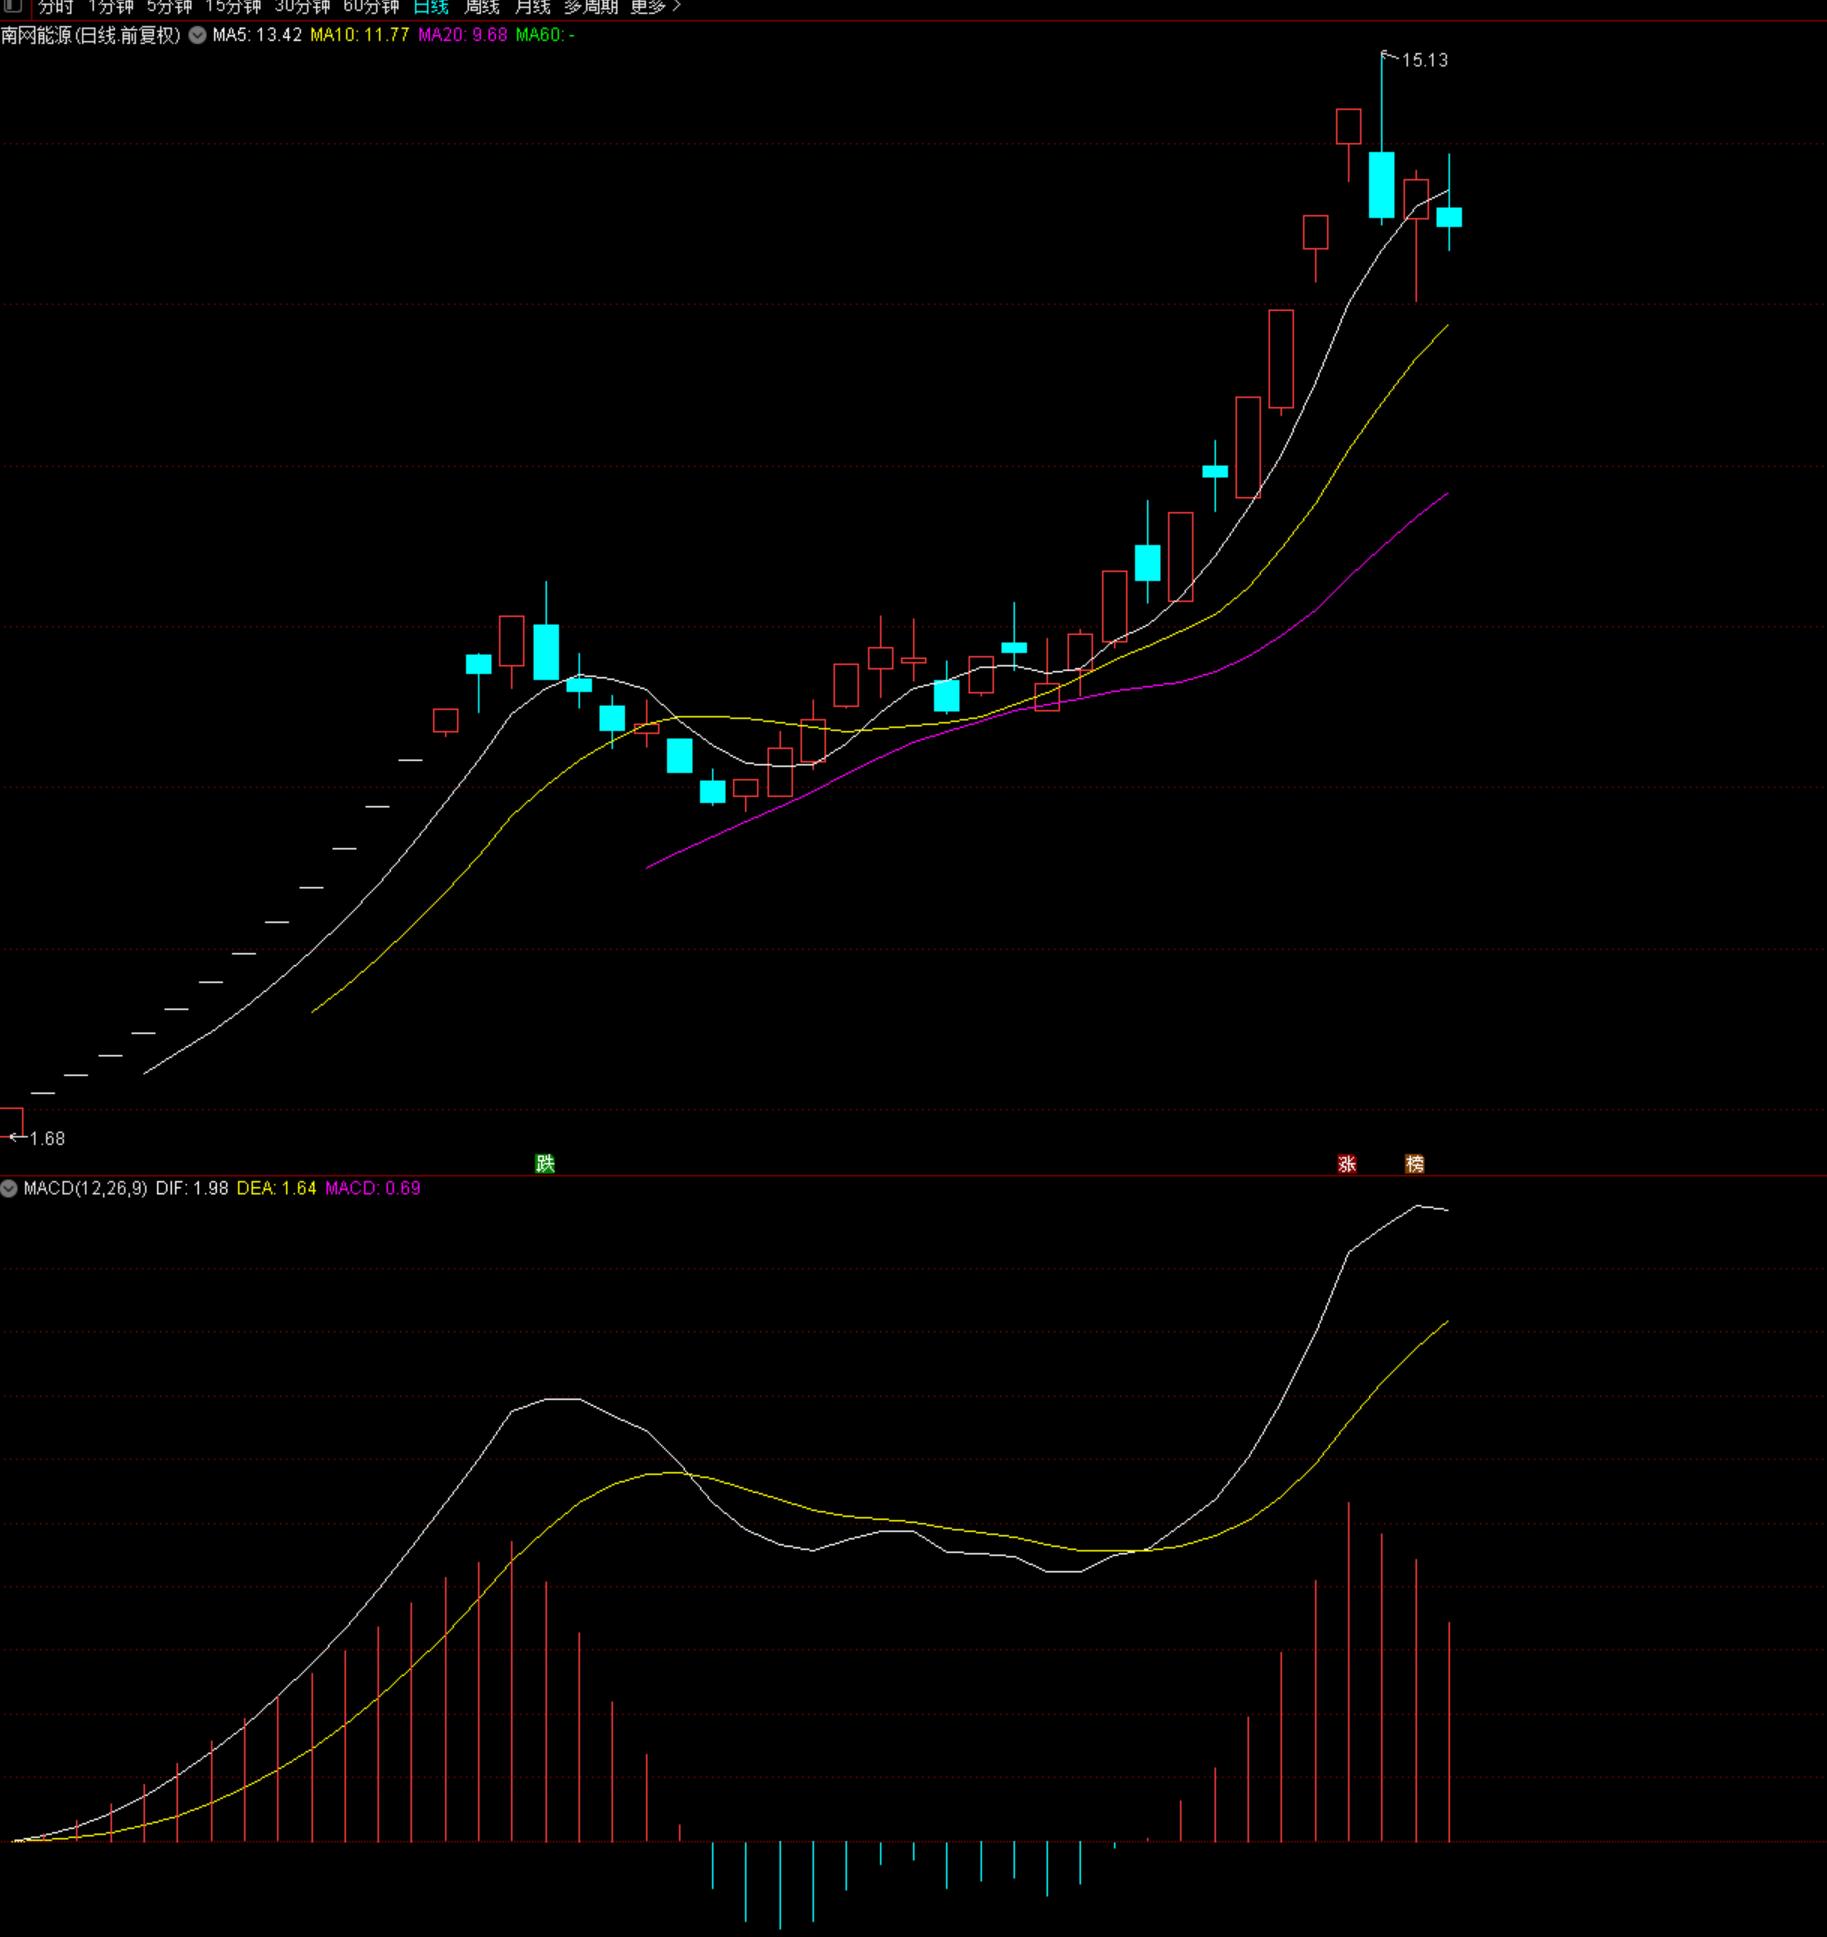Image resolution: width=1827 pixels, height=1937 pixels.
Task: Click the 1.68 low price label
Action: (47, 1138)
